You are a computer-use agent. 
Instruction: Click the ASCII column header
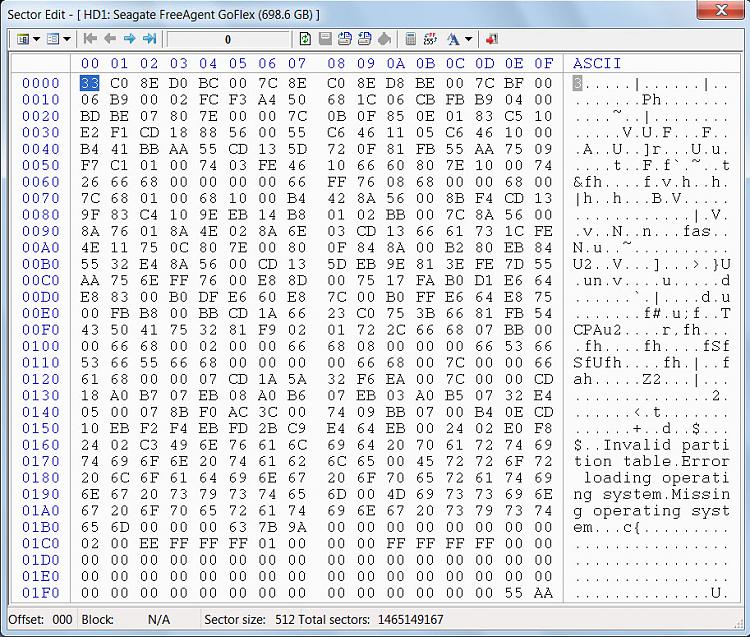click(597, 64)
